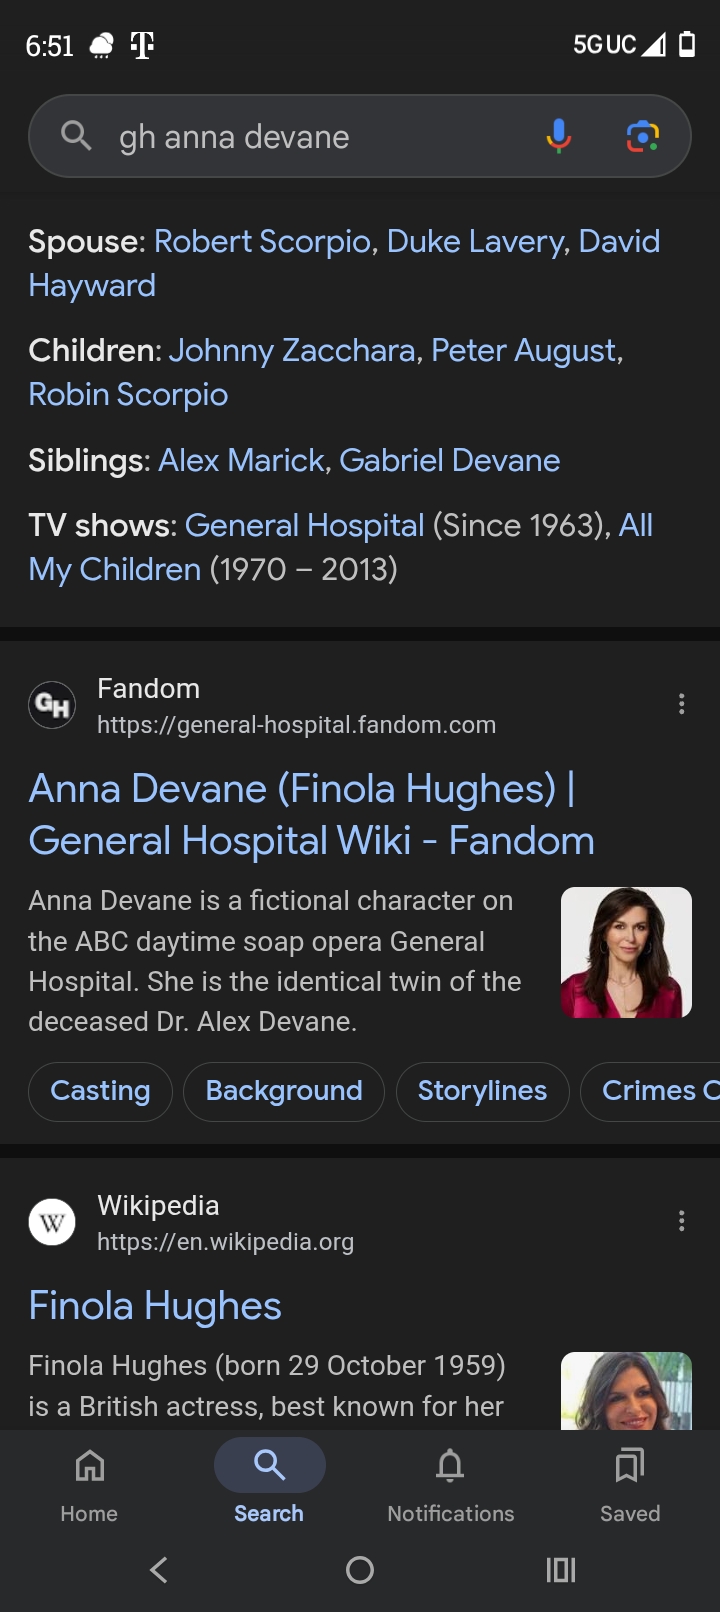This screenshot has width=720, height=1612.
Task: Open more options for Wikipedia result
Action: coord(681,1221)
